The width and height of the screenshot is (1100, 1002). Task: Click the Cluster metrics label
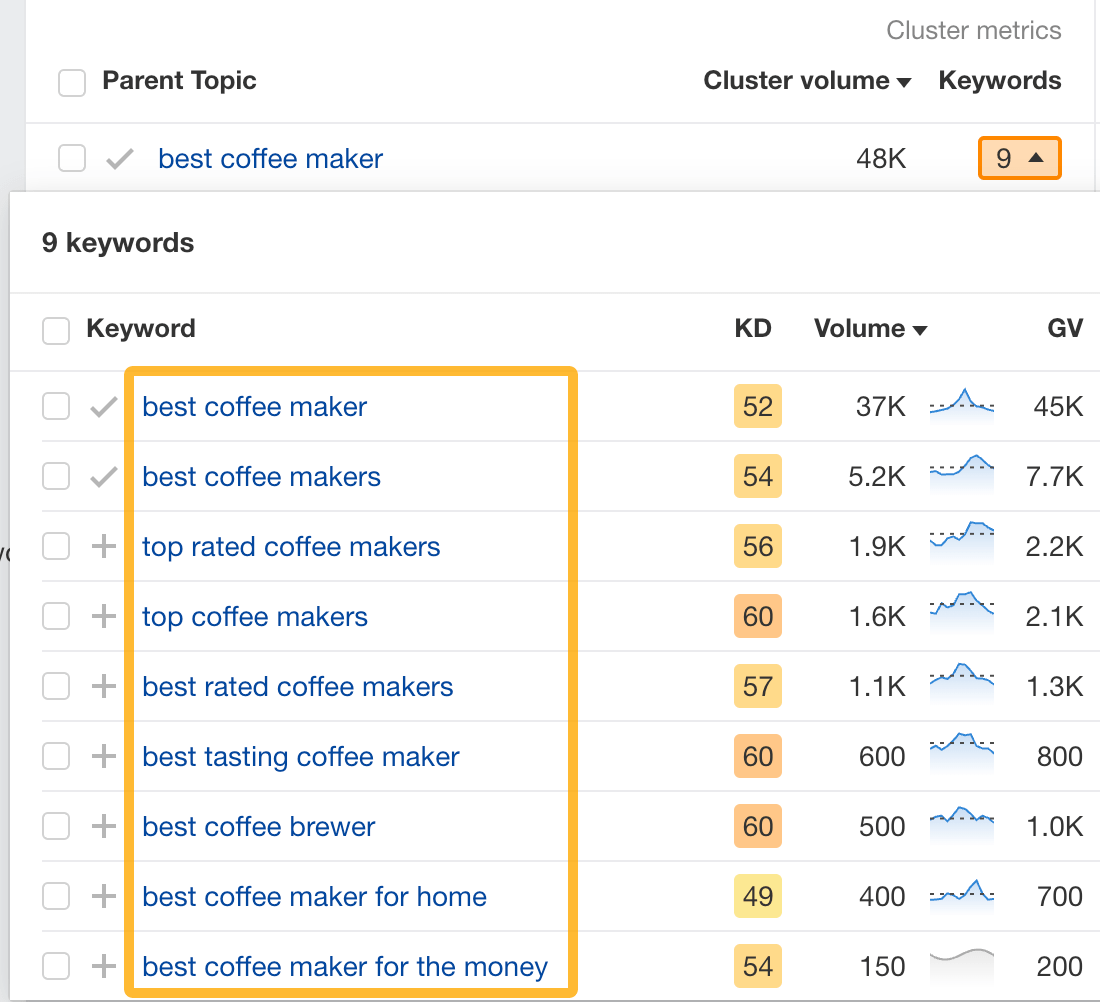tap(973, 30)
